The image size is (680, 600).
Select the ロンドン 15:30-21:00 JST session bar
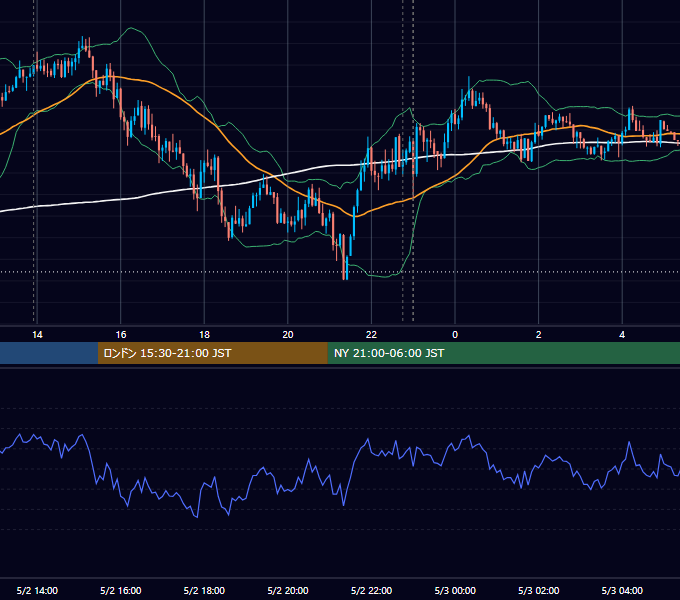(212, 353)
